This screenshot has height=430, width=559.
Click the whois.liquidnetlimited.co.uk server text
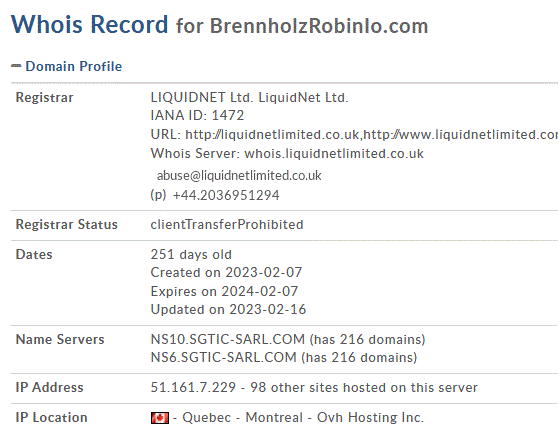click(x=334, y=154)
